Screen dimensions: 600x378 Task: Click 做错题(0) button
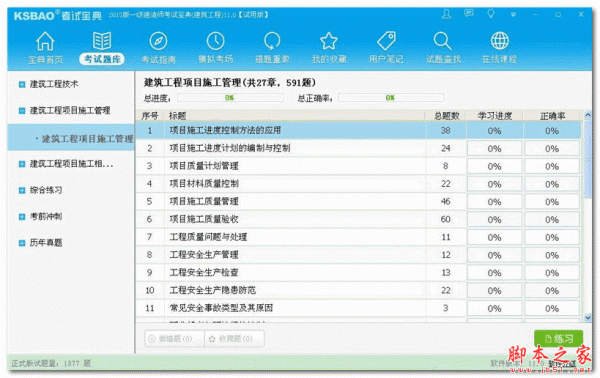175,339
